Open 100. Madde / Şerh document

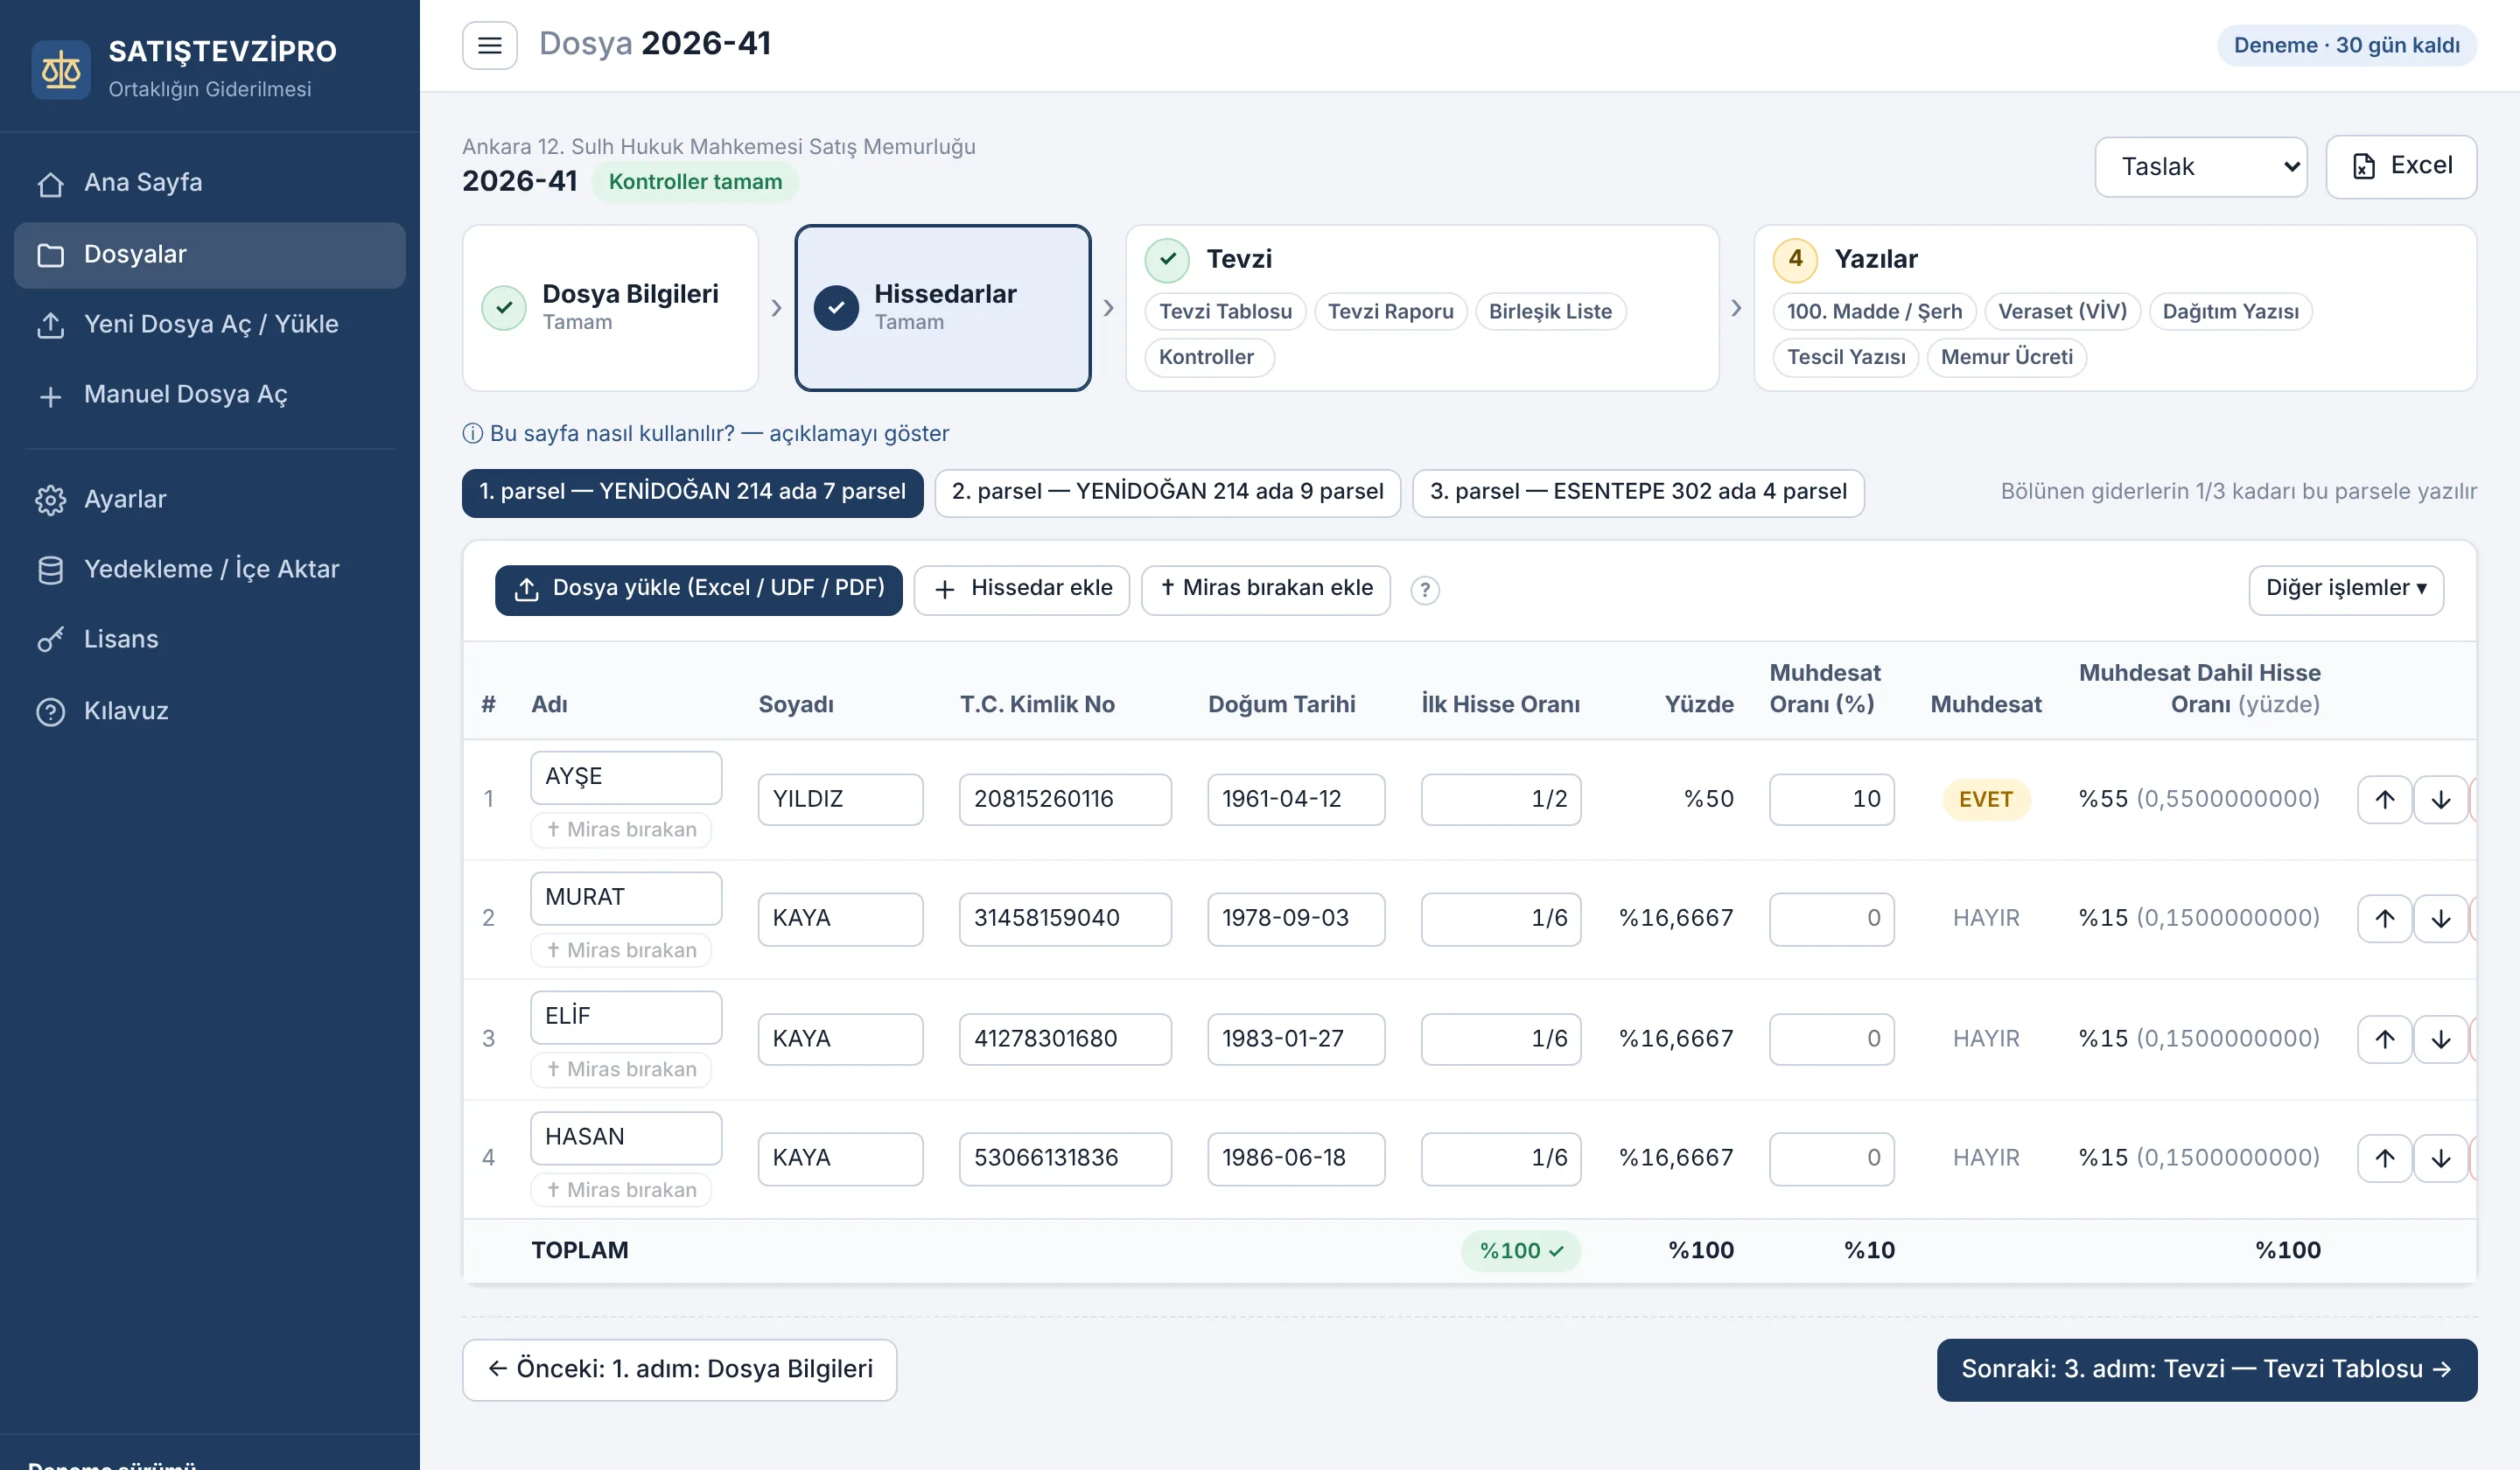click(x=1874, y=311)
